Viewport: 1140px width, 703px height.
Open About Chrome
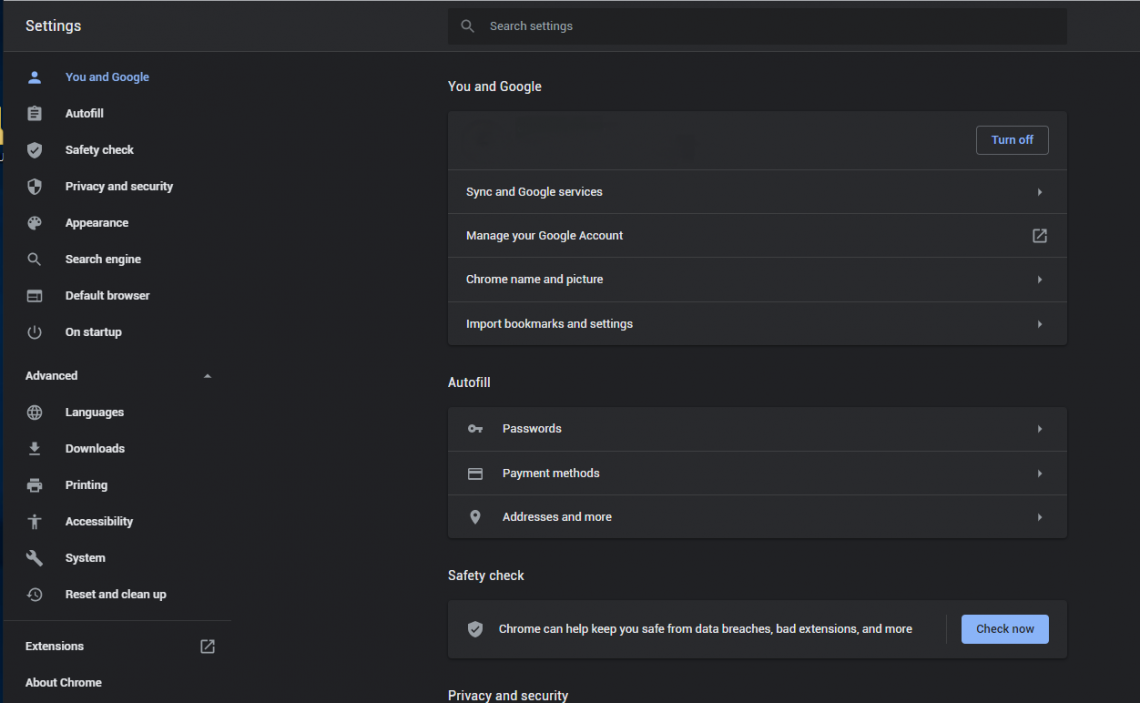click(x=63, y=682)
